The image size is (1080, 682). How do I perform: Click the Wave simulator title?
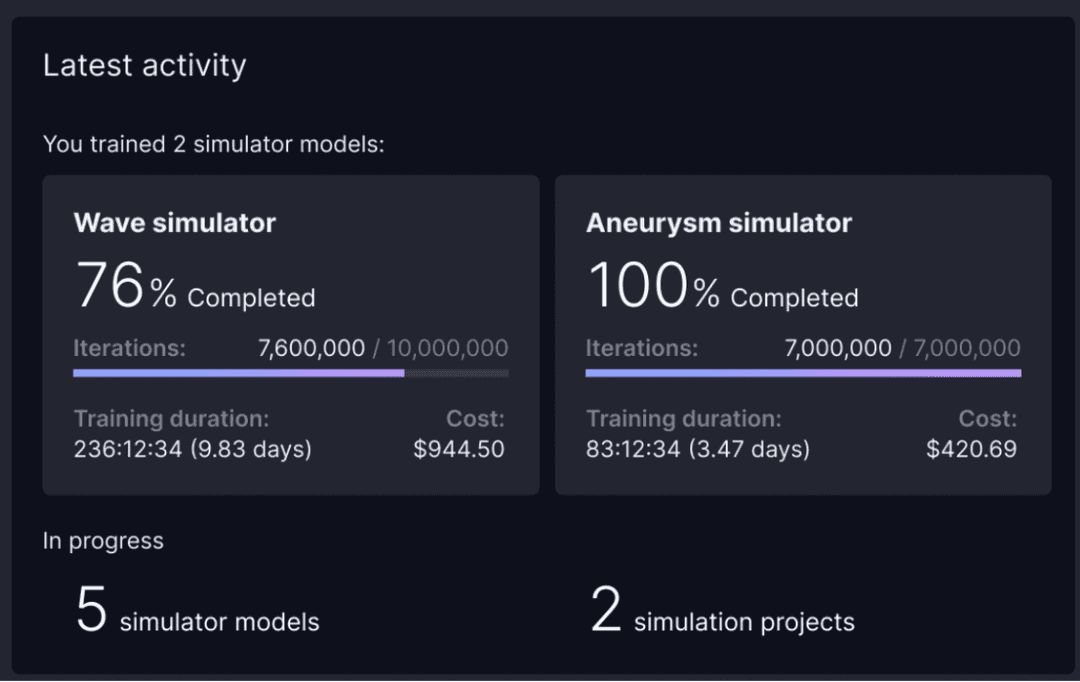[x=175, y=223]
